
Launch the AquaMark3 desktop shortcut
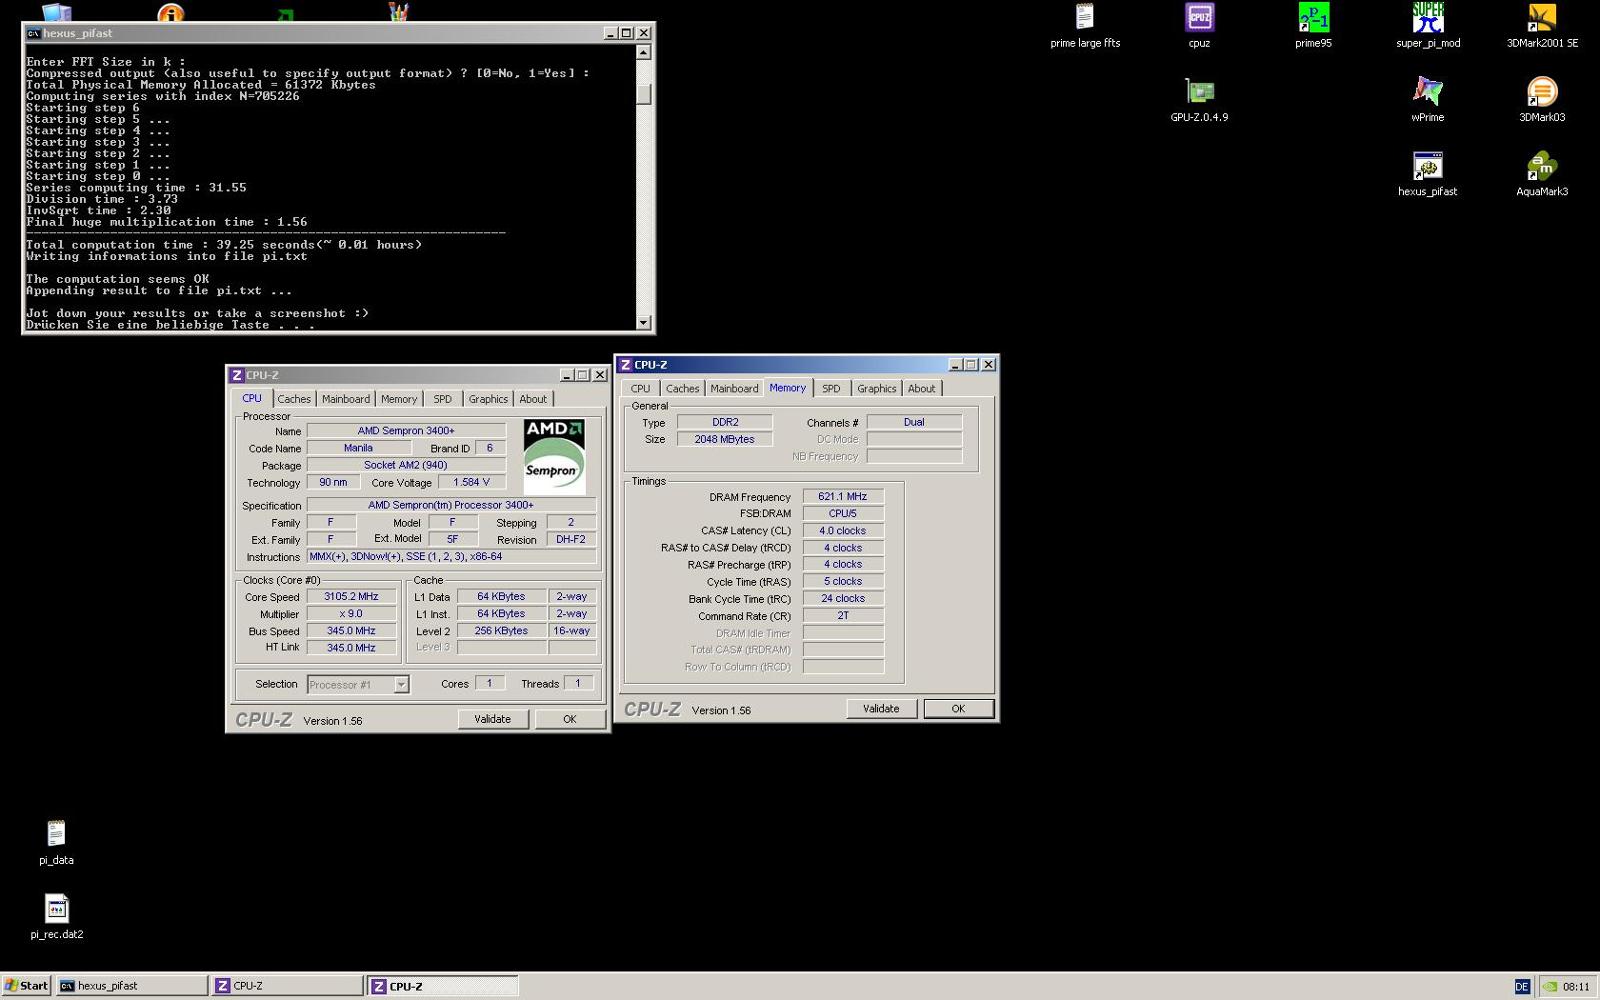point(1542,174)
